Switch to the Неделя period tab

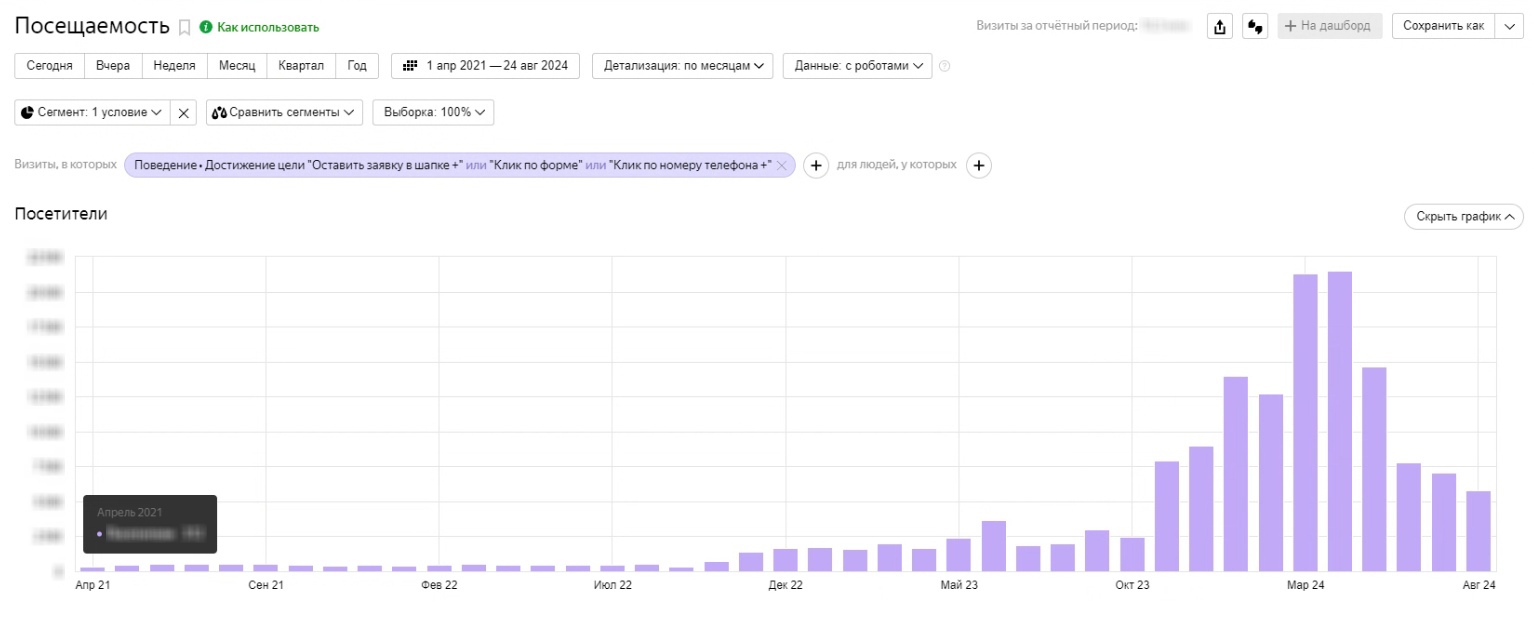click(174, 66)
